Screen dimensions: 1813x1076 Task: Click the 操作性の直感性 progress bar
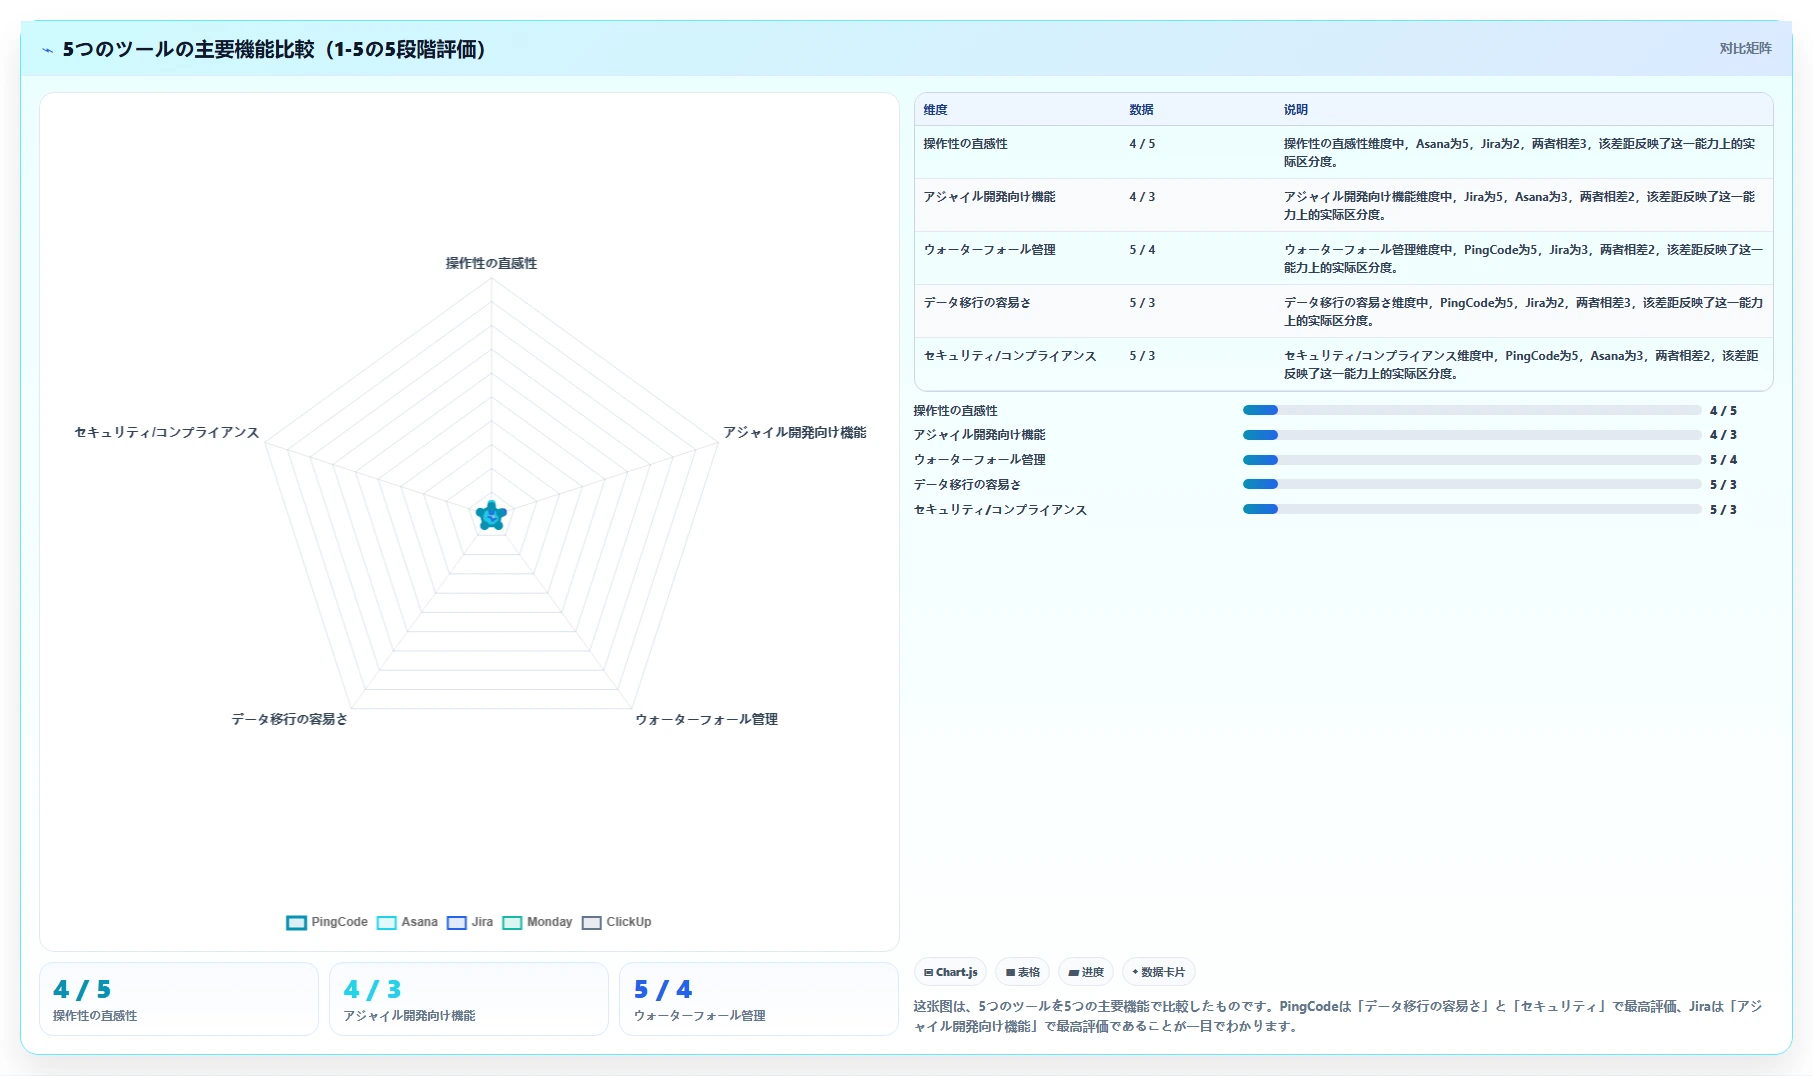coord(1472,410)
